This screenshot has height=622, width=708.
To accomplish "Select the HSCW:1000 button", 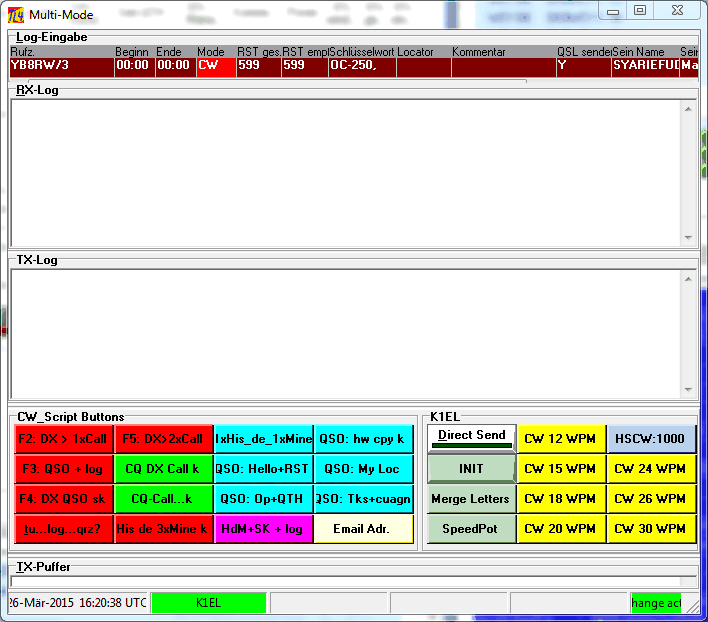I will pos(651,439).
